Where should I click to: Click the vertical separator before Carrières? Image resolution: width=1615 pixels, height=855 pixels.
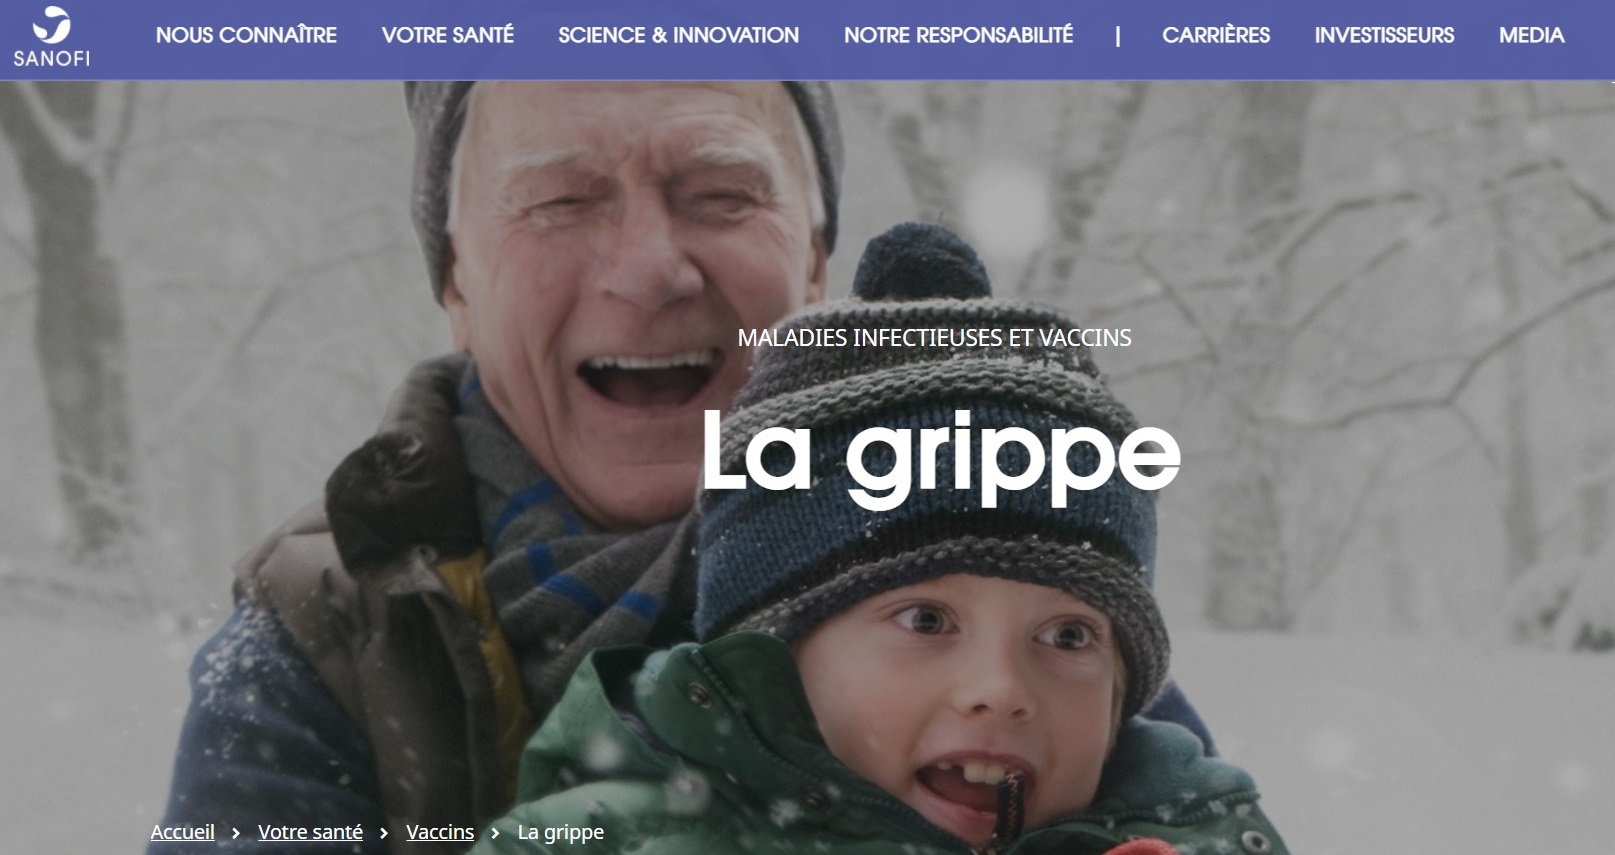pos(1118,36)
